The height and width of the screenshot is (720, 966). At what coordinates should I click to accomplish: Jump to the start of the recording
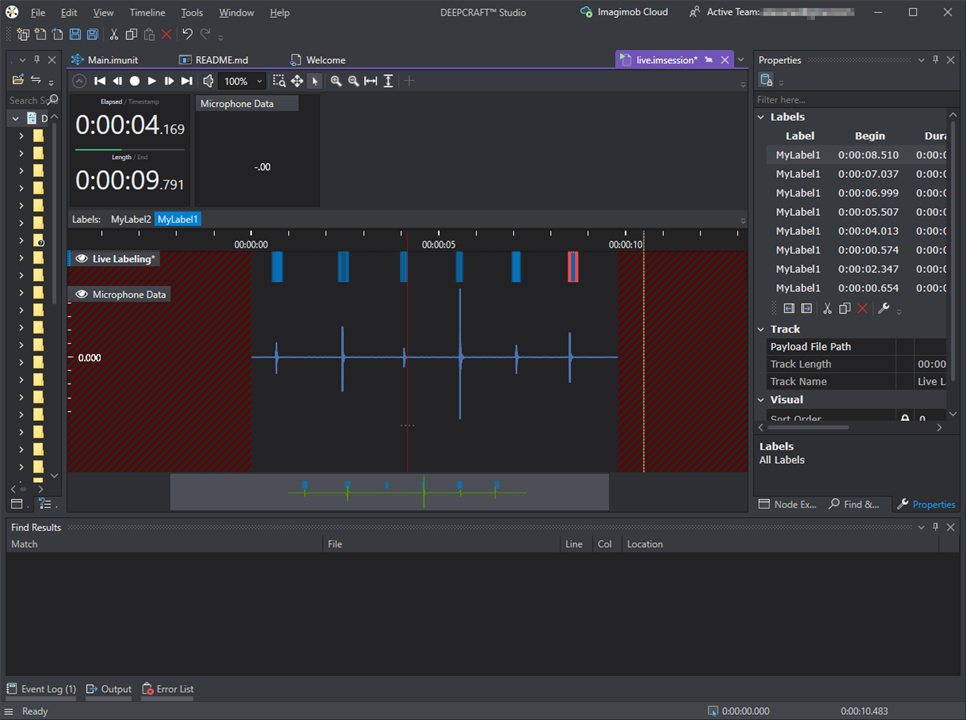click(100, 81)
